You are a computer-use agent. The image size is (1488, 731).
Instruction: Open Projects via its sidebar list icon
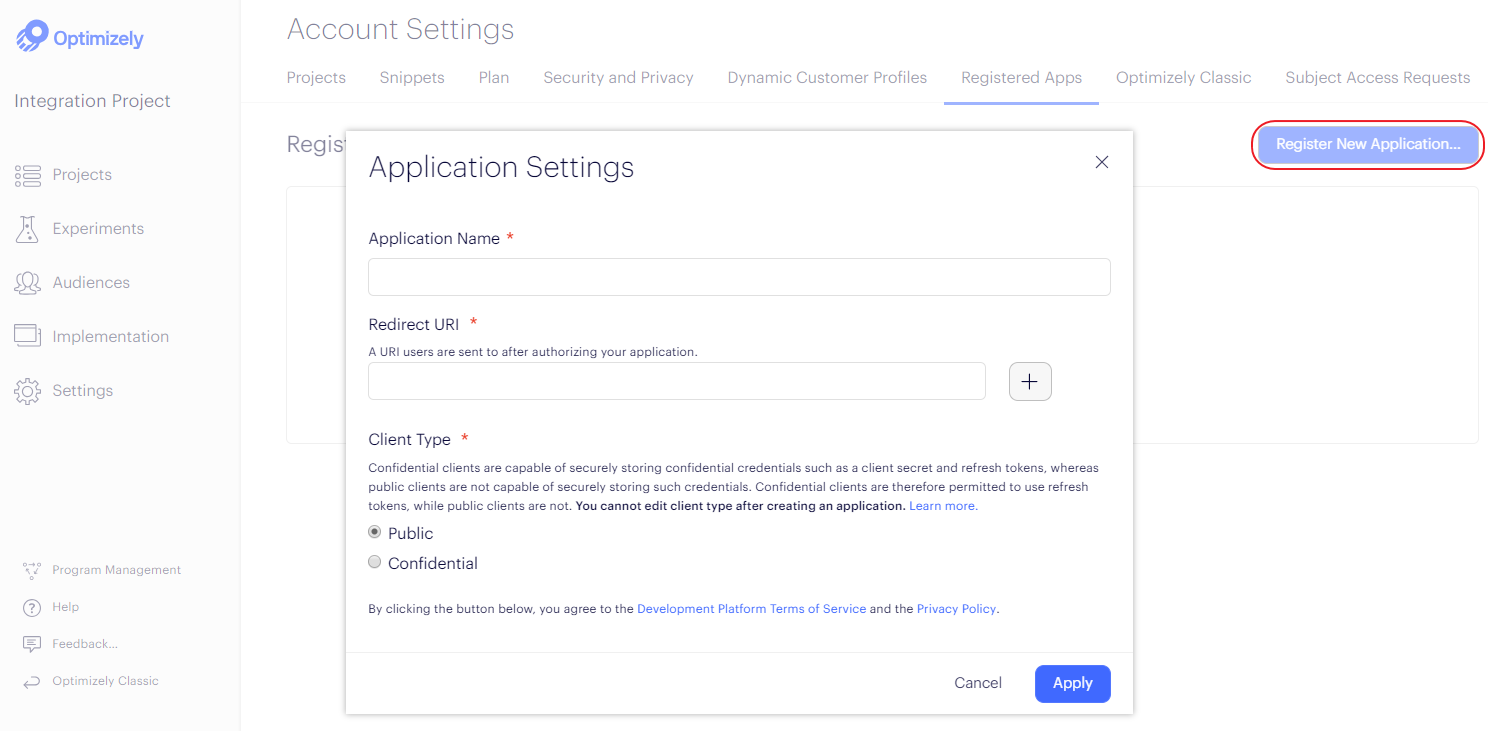pyautogui.click(x=27, y=175)
